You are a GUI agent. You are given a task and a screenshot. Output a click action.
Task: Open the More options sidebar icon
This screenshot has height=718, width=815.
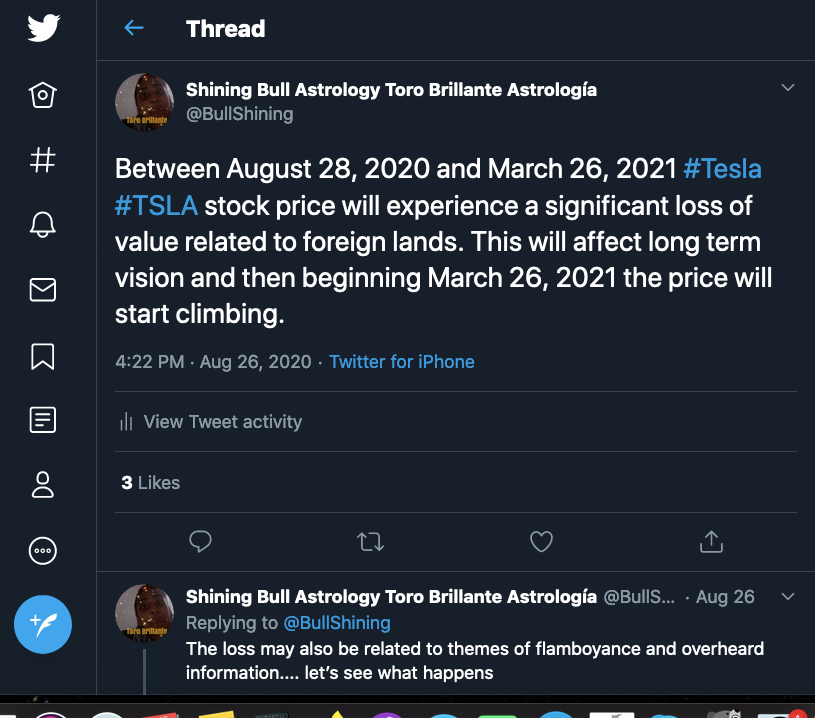[x=42, y=550]
